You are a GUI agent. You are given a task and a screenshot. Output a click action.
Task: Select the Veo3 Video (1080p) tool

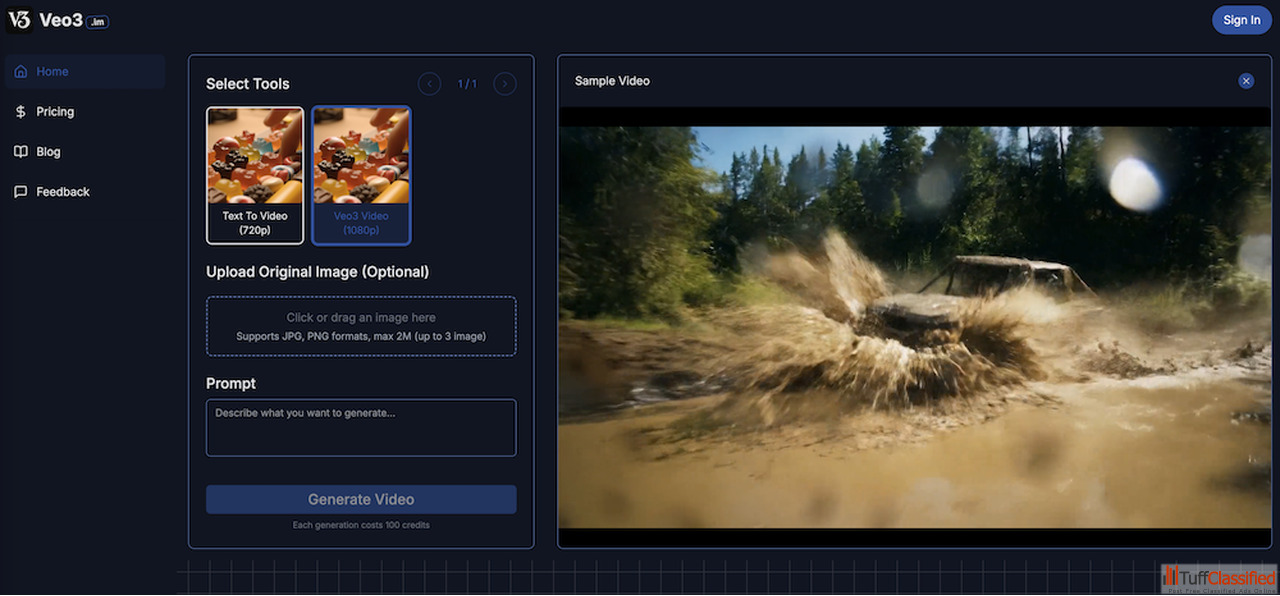click(x=361, y=176)
